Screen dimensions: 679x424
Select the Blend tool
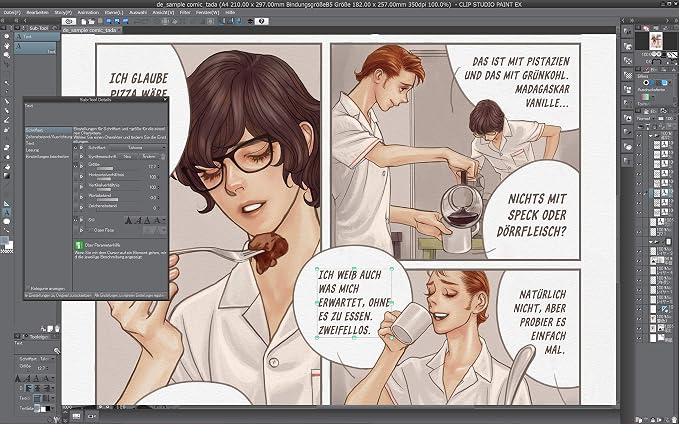tap(6, 157)
